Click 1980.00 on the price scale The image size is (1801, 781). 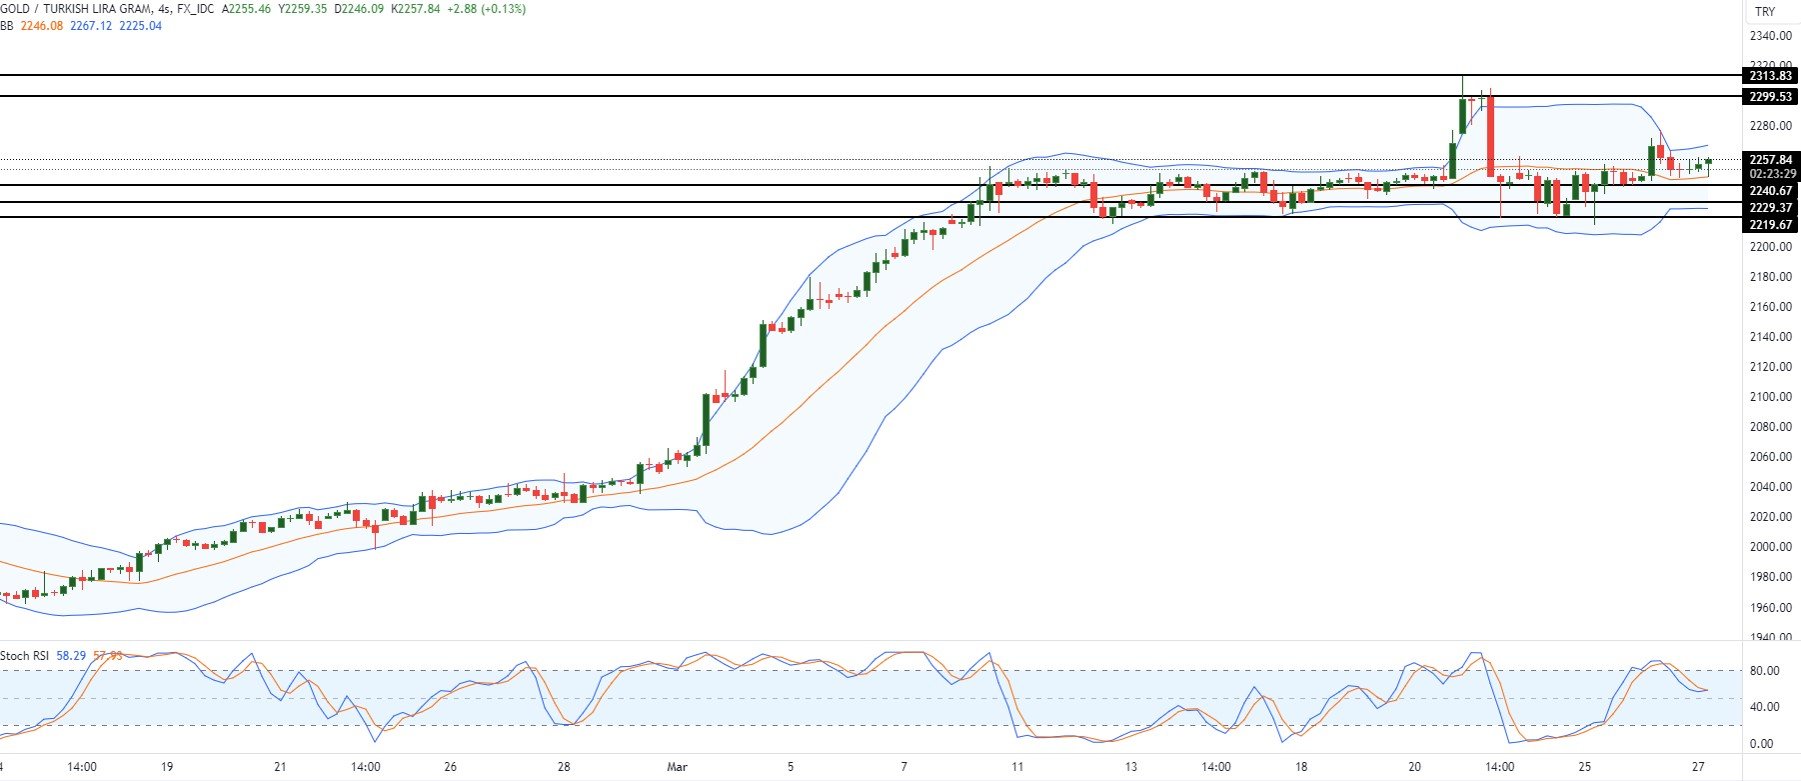(1770, 577)
